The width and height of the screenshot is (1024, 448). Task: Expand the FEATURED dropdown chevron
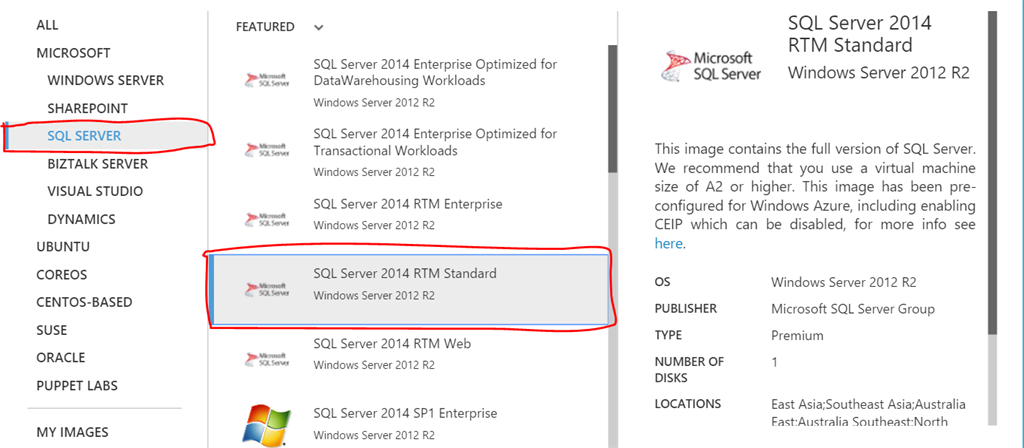click(318, 28)
